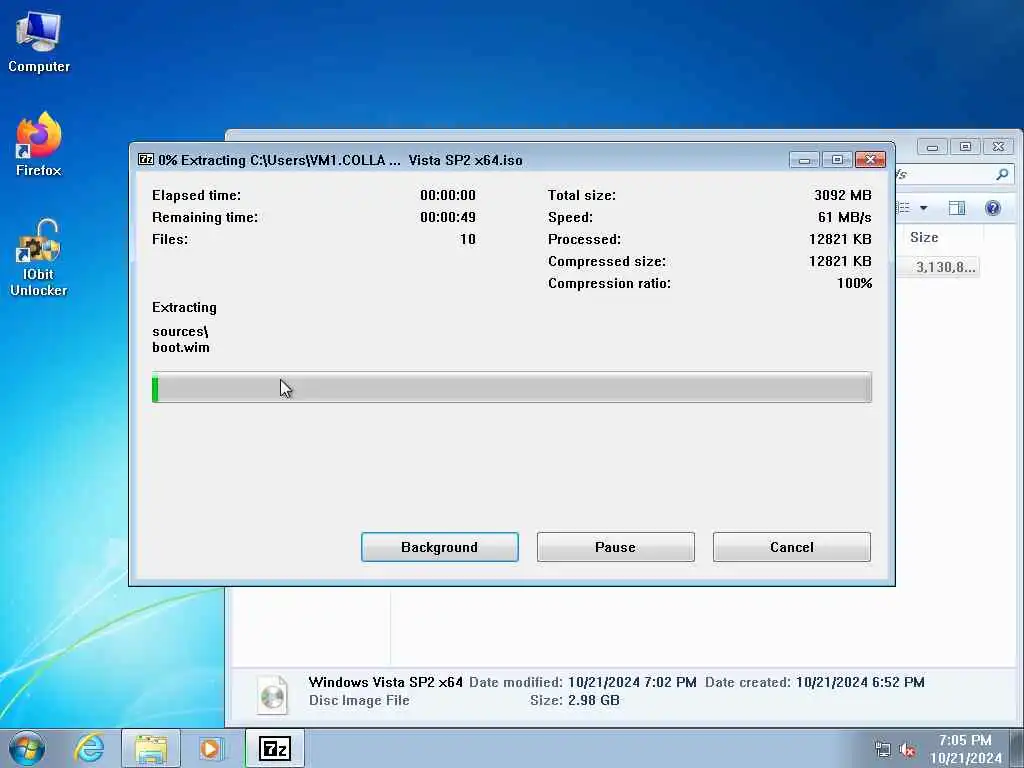Click the Date created value 10/21/2024 6:52 PM
This screenshot has height=768, width=1024.
click(x=860, y=682)
